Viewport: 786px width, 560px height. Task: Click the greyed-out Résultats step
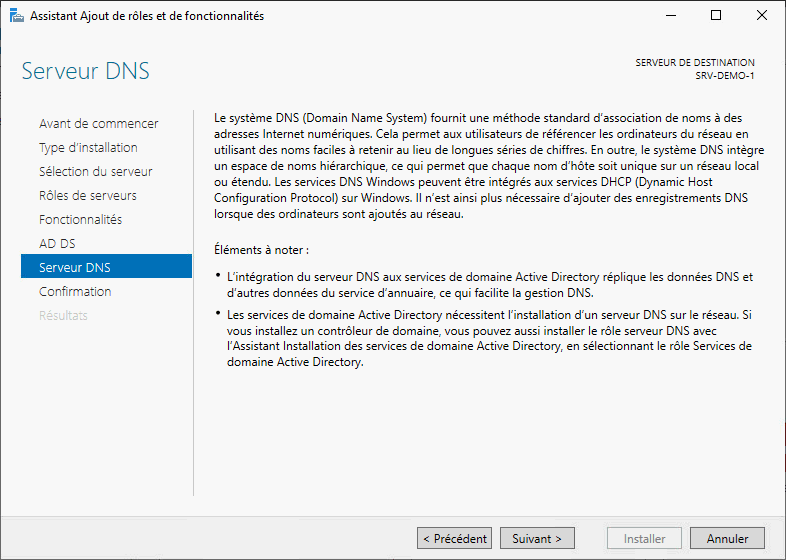click(x=63, y=316)
